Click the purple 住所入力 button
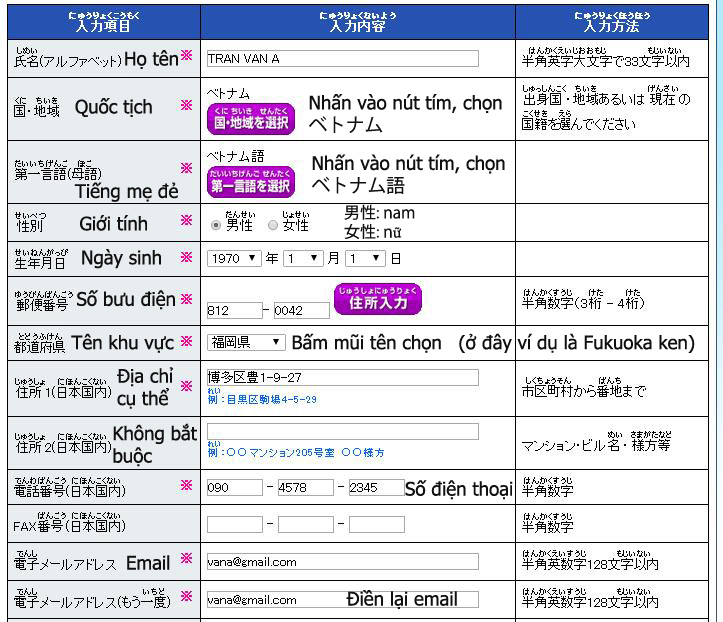The image size is (723, 622). tap(378, 299)
